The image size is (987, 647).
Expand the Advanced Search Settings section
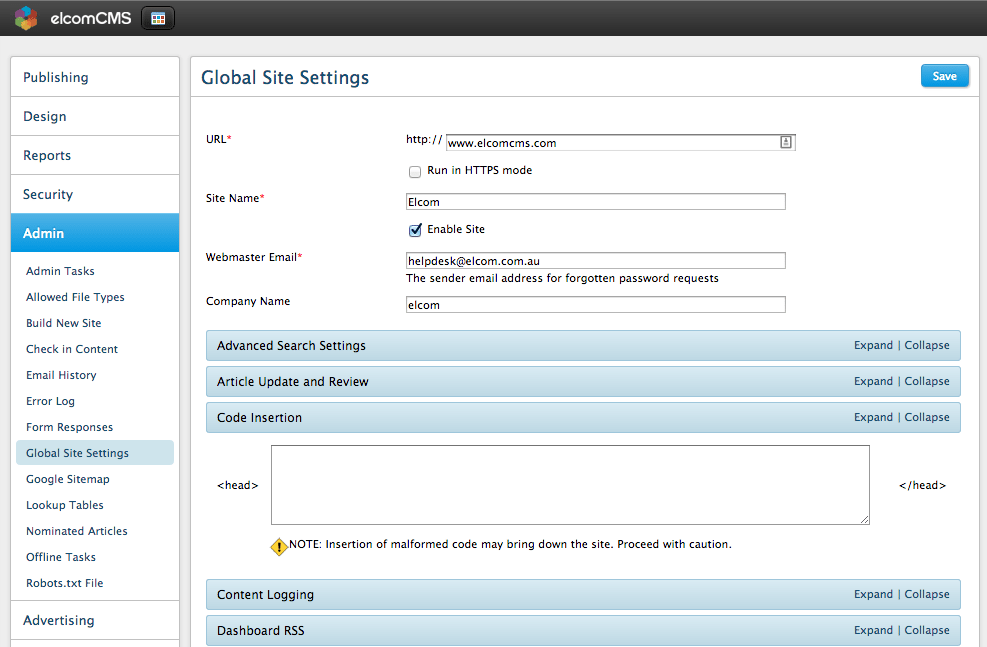pyautogui.click(x=872, y=345)
